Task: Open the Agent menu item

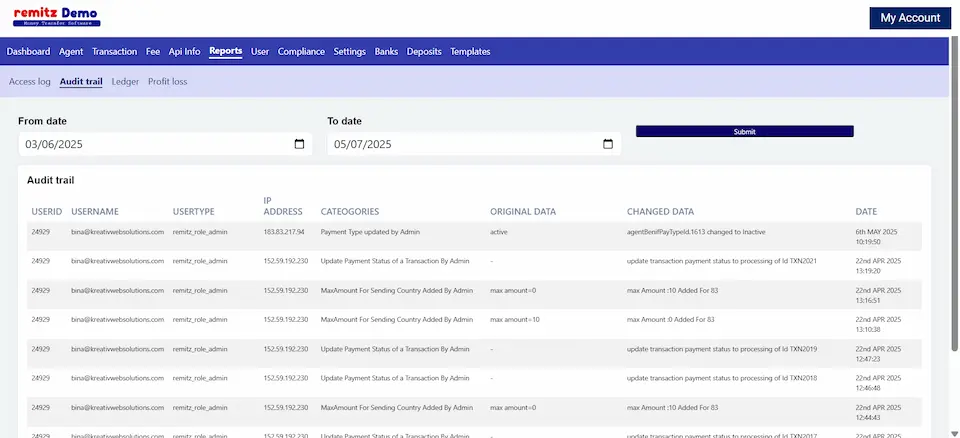Action: 71,51
